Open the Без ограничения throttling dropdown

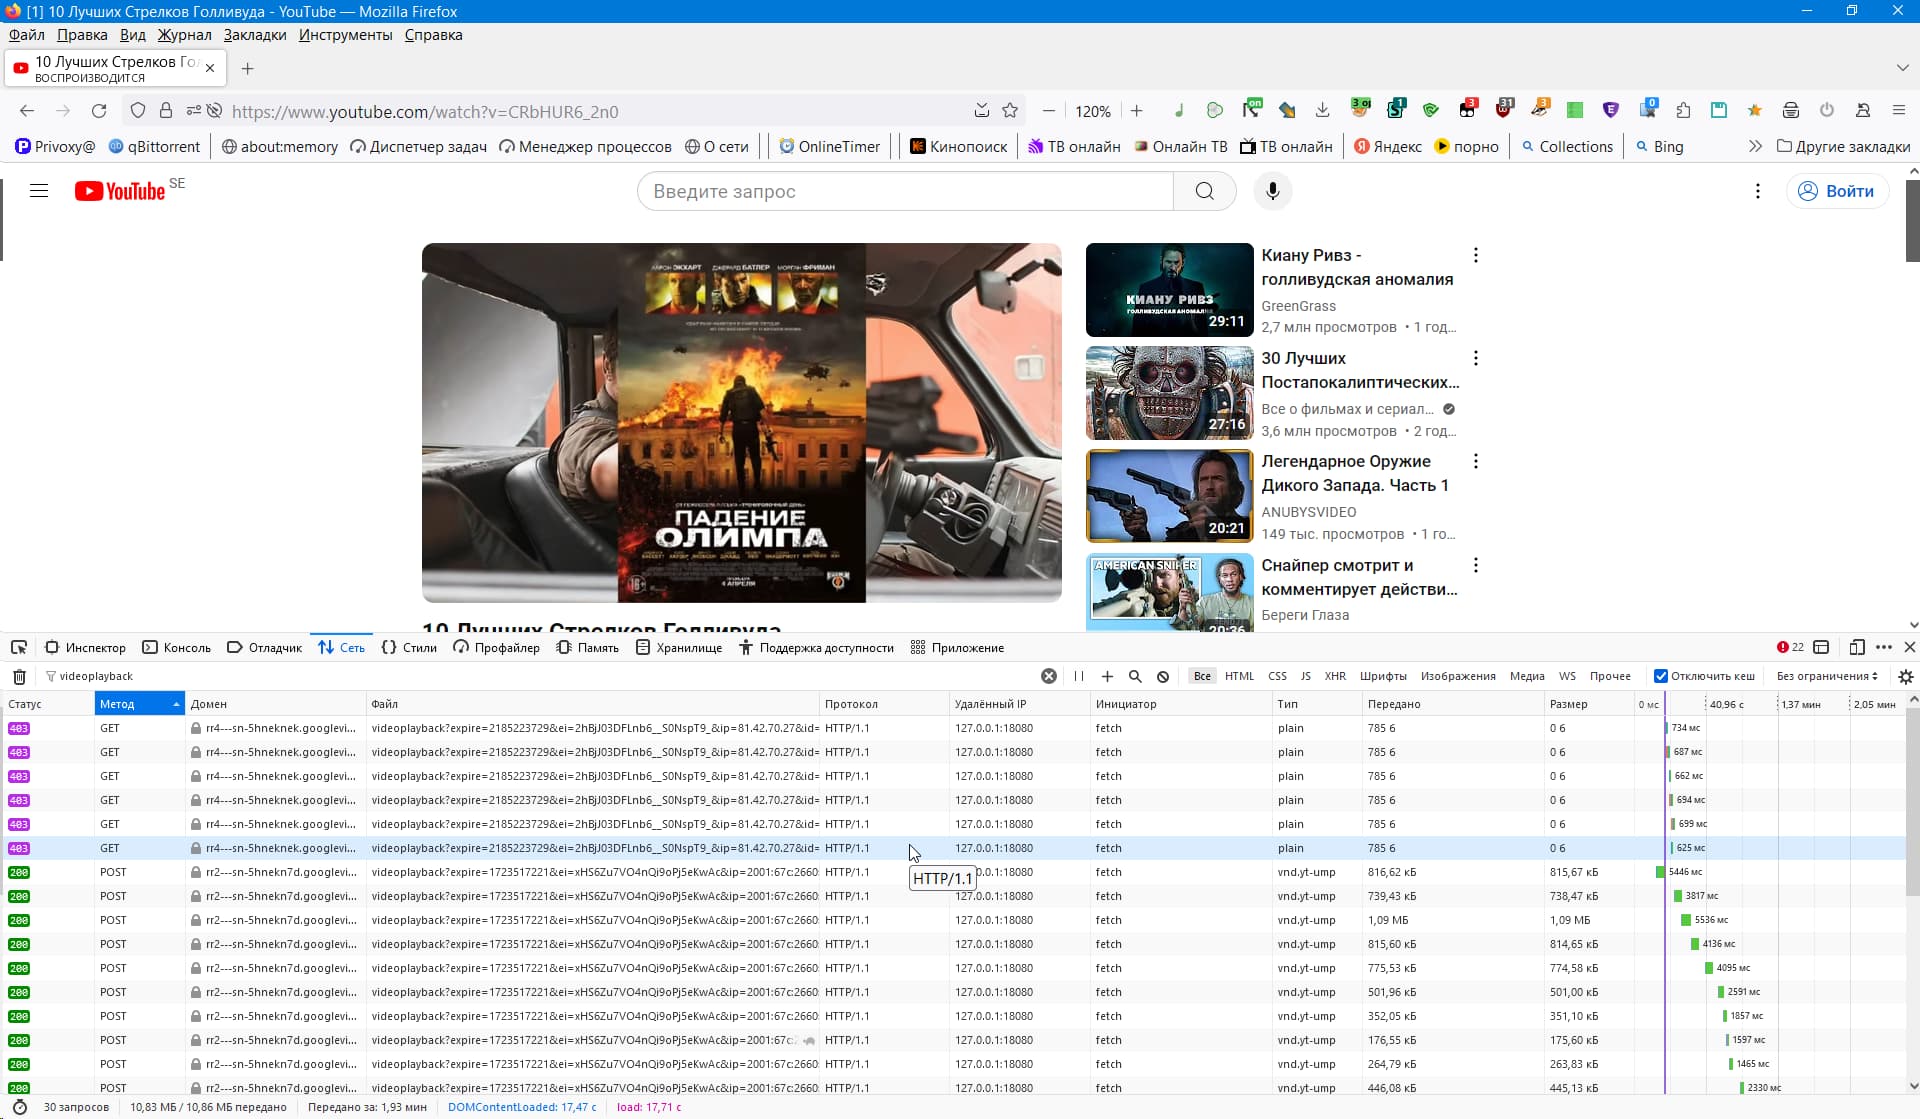[x=1827, y=676]
